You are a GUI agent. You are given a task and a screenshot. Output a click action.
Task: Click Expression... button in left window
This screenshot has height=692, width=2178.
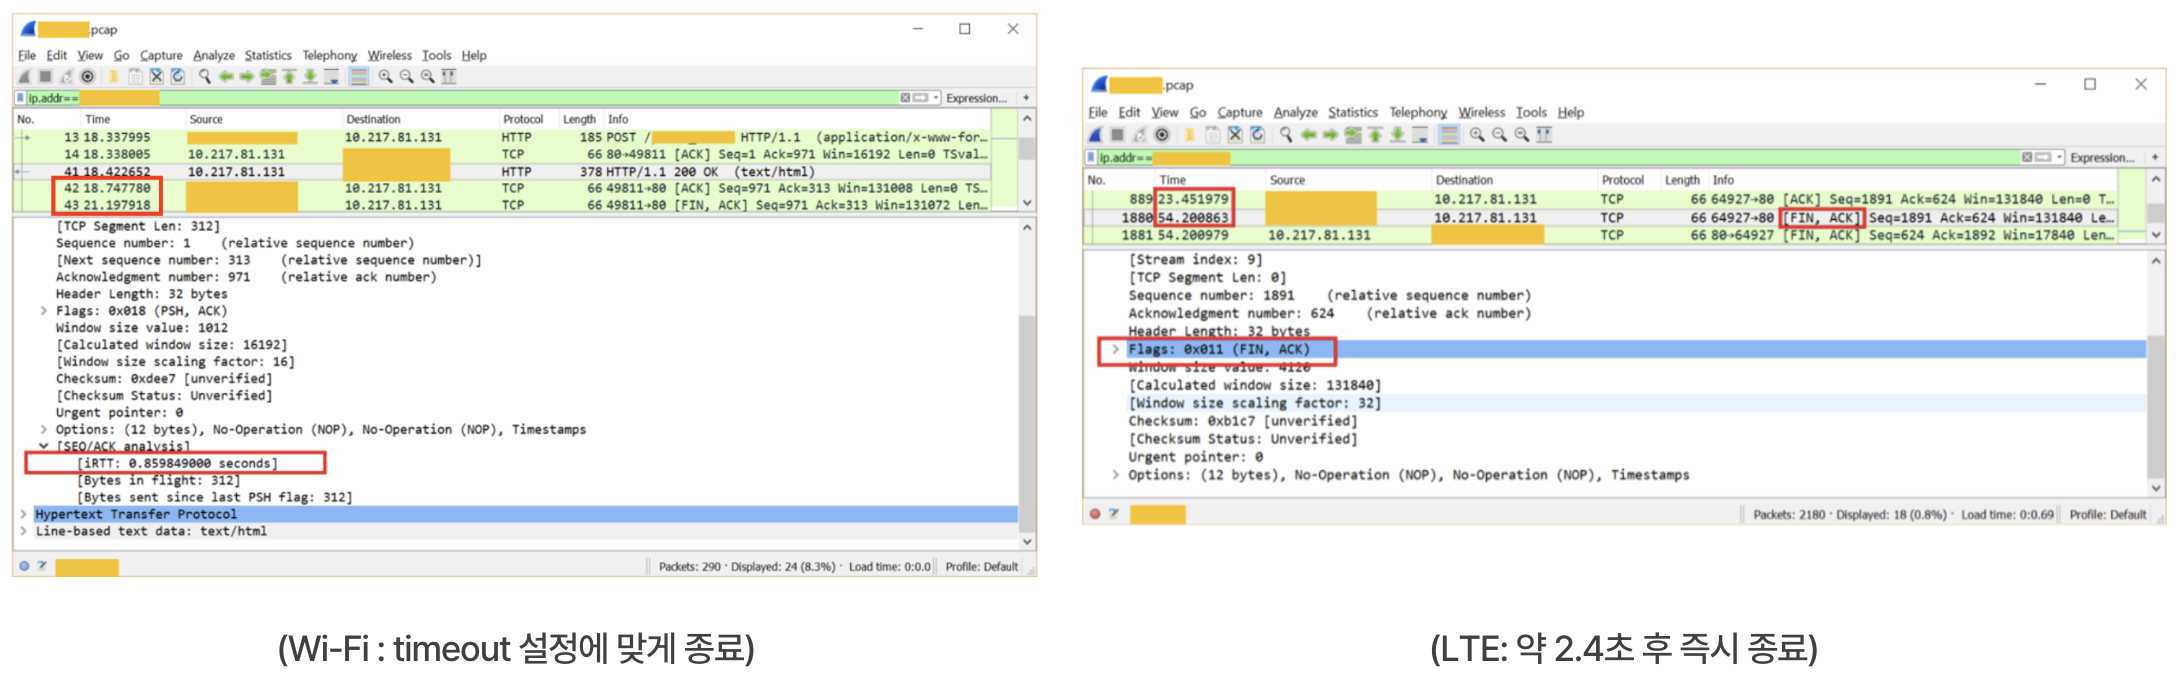click(977, 98)
